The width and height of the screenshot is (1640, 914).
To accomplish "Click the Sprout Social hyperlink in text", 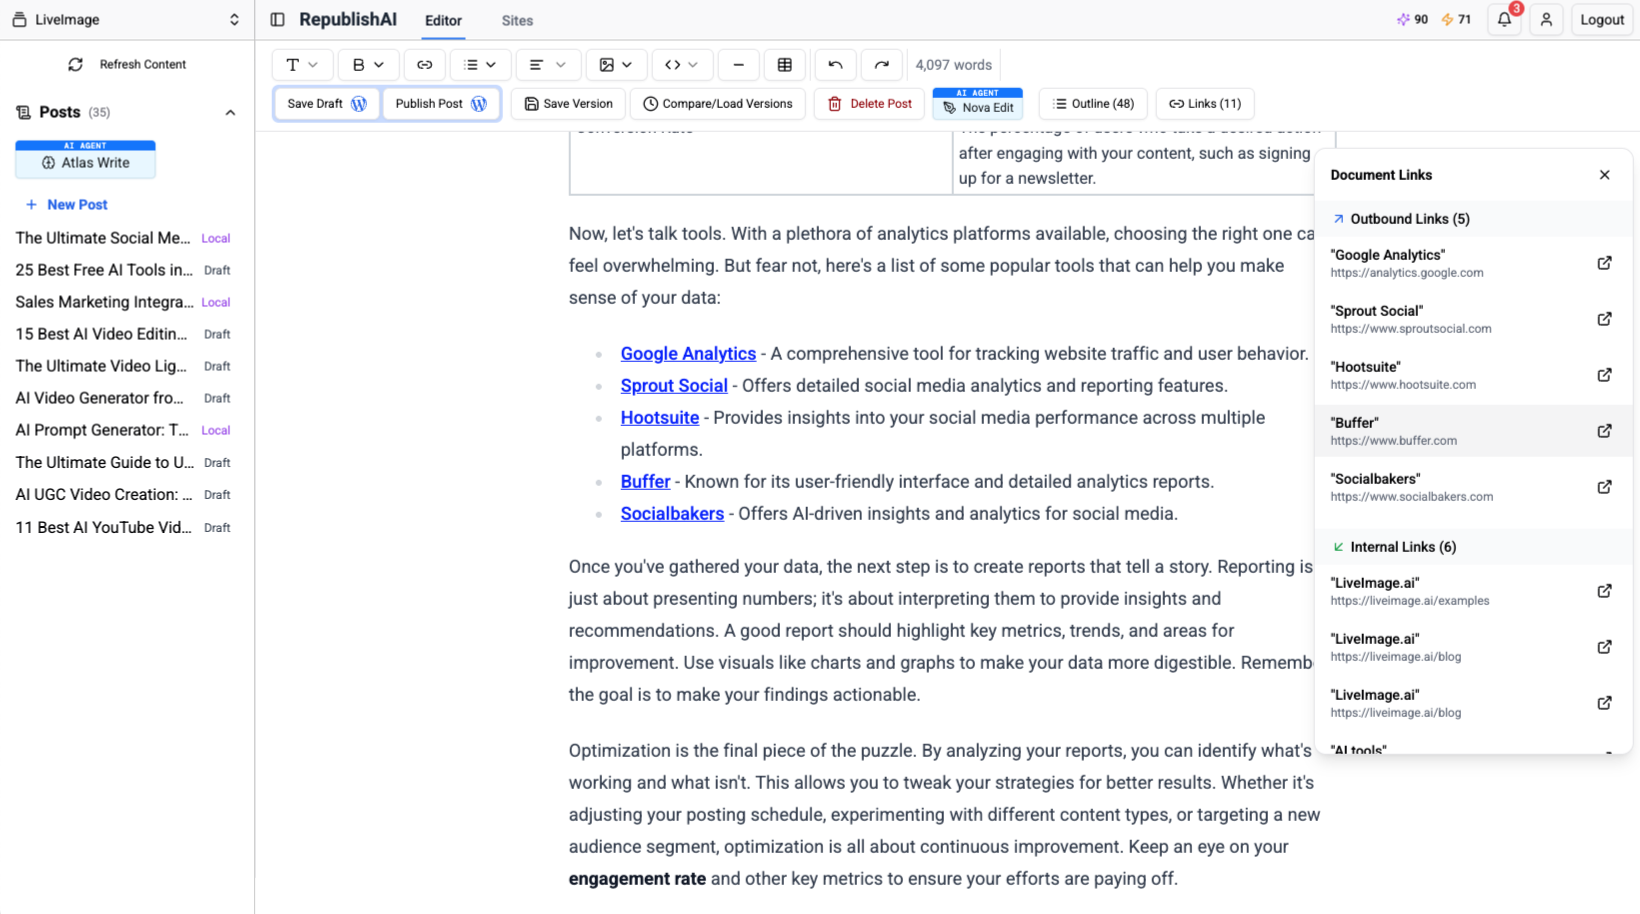I will [674, 386].
